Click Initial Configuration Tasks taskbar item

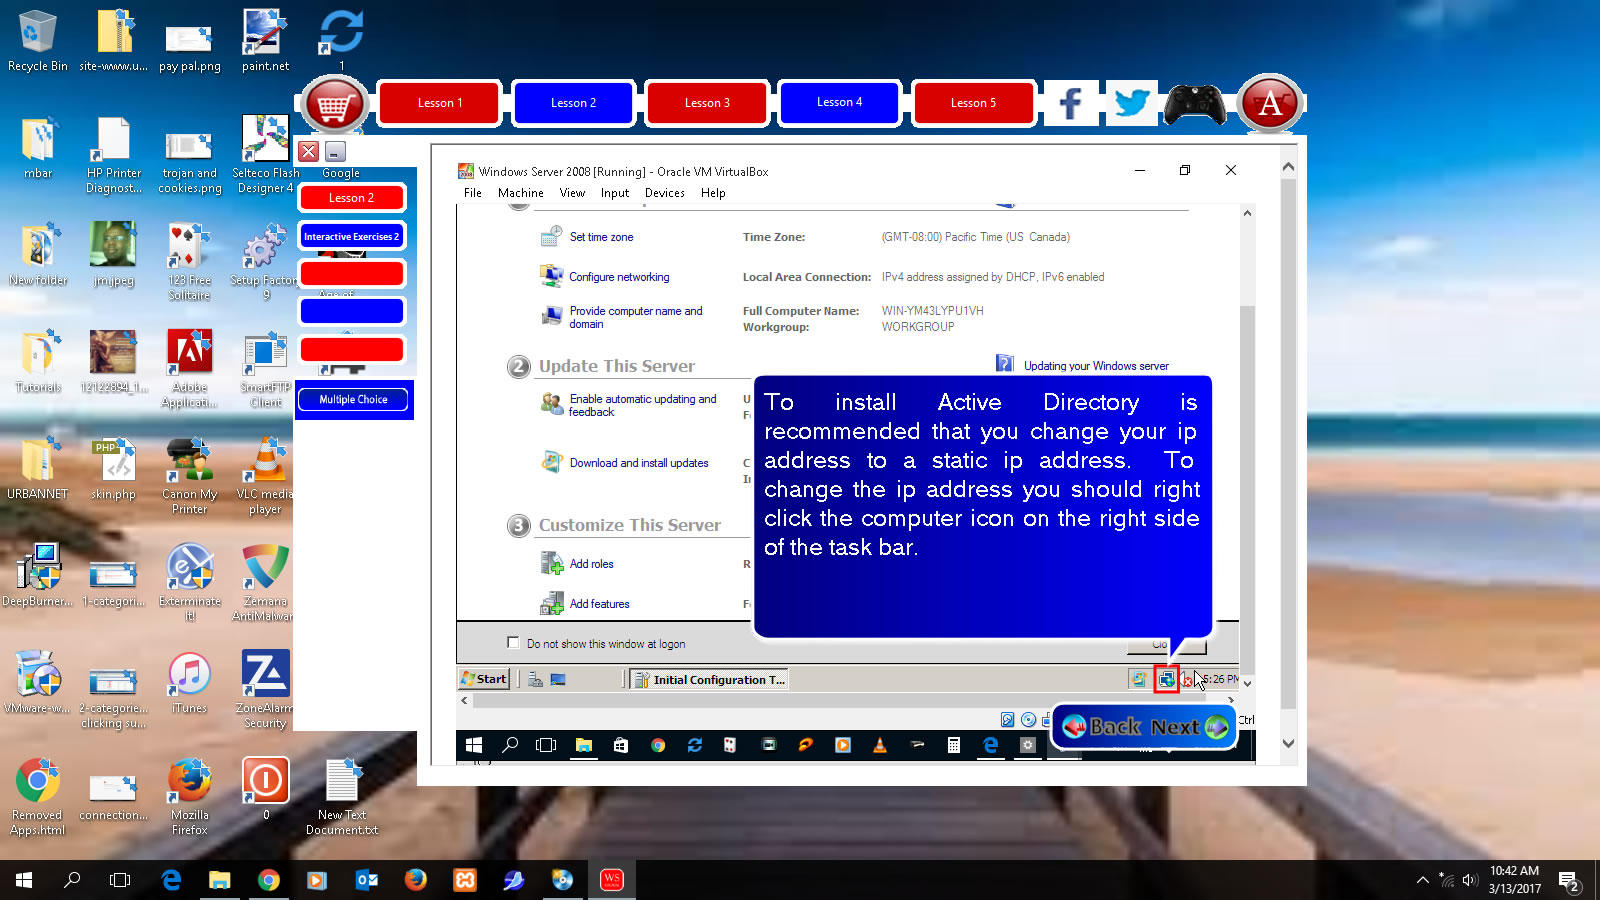pos(709,679)
